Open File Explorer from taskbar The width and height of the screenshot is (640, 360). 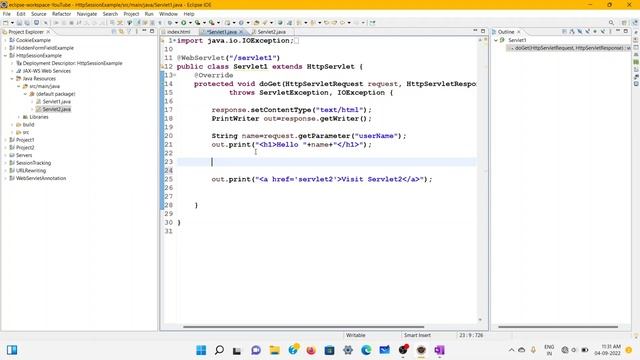(274, 350)
